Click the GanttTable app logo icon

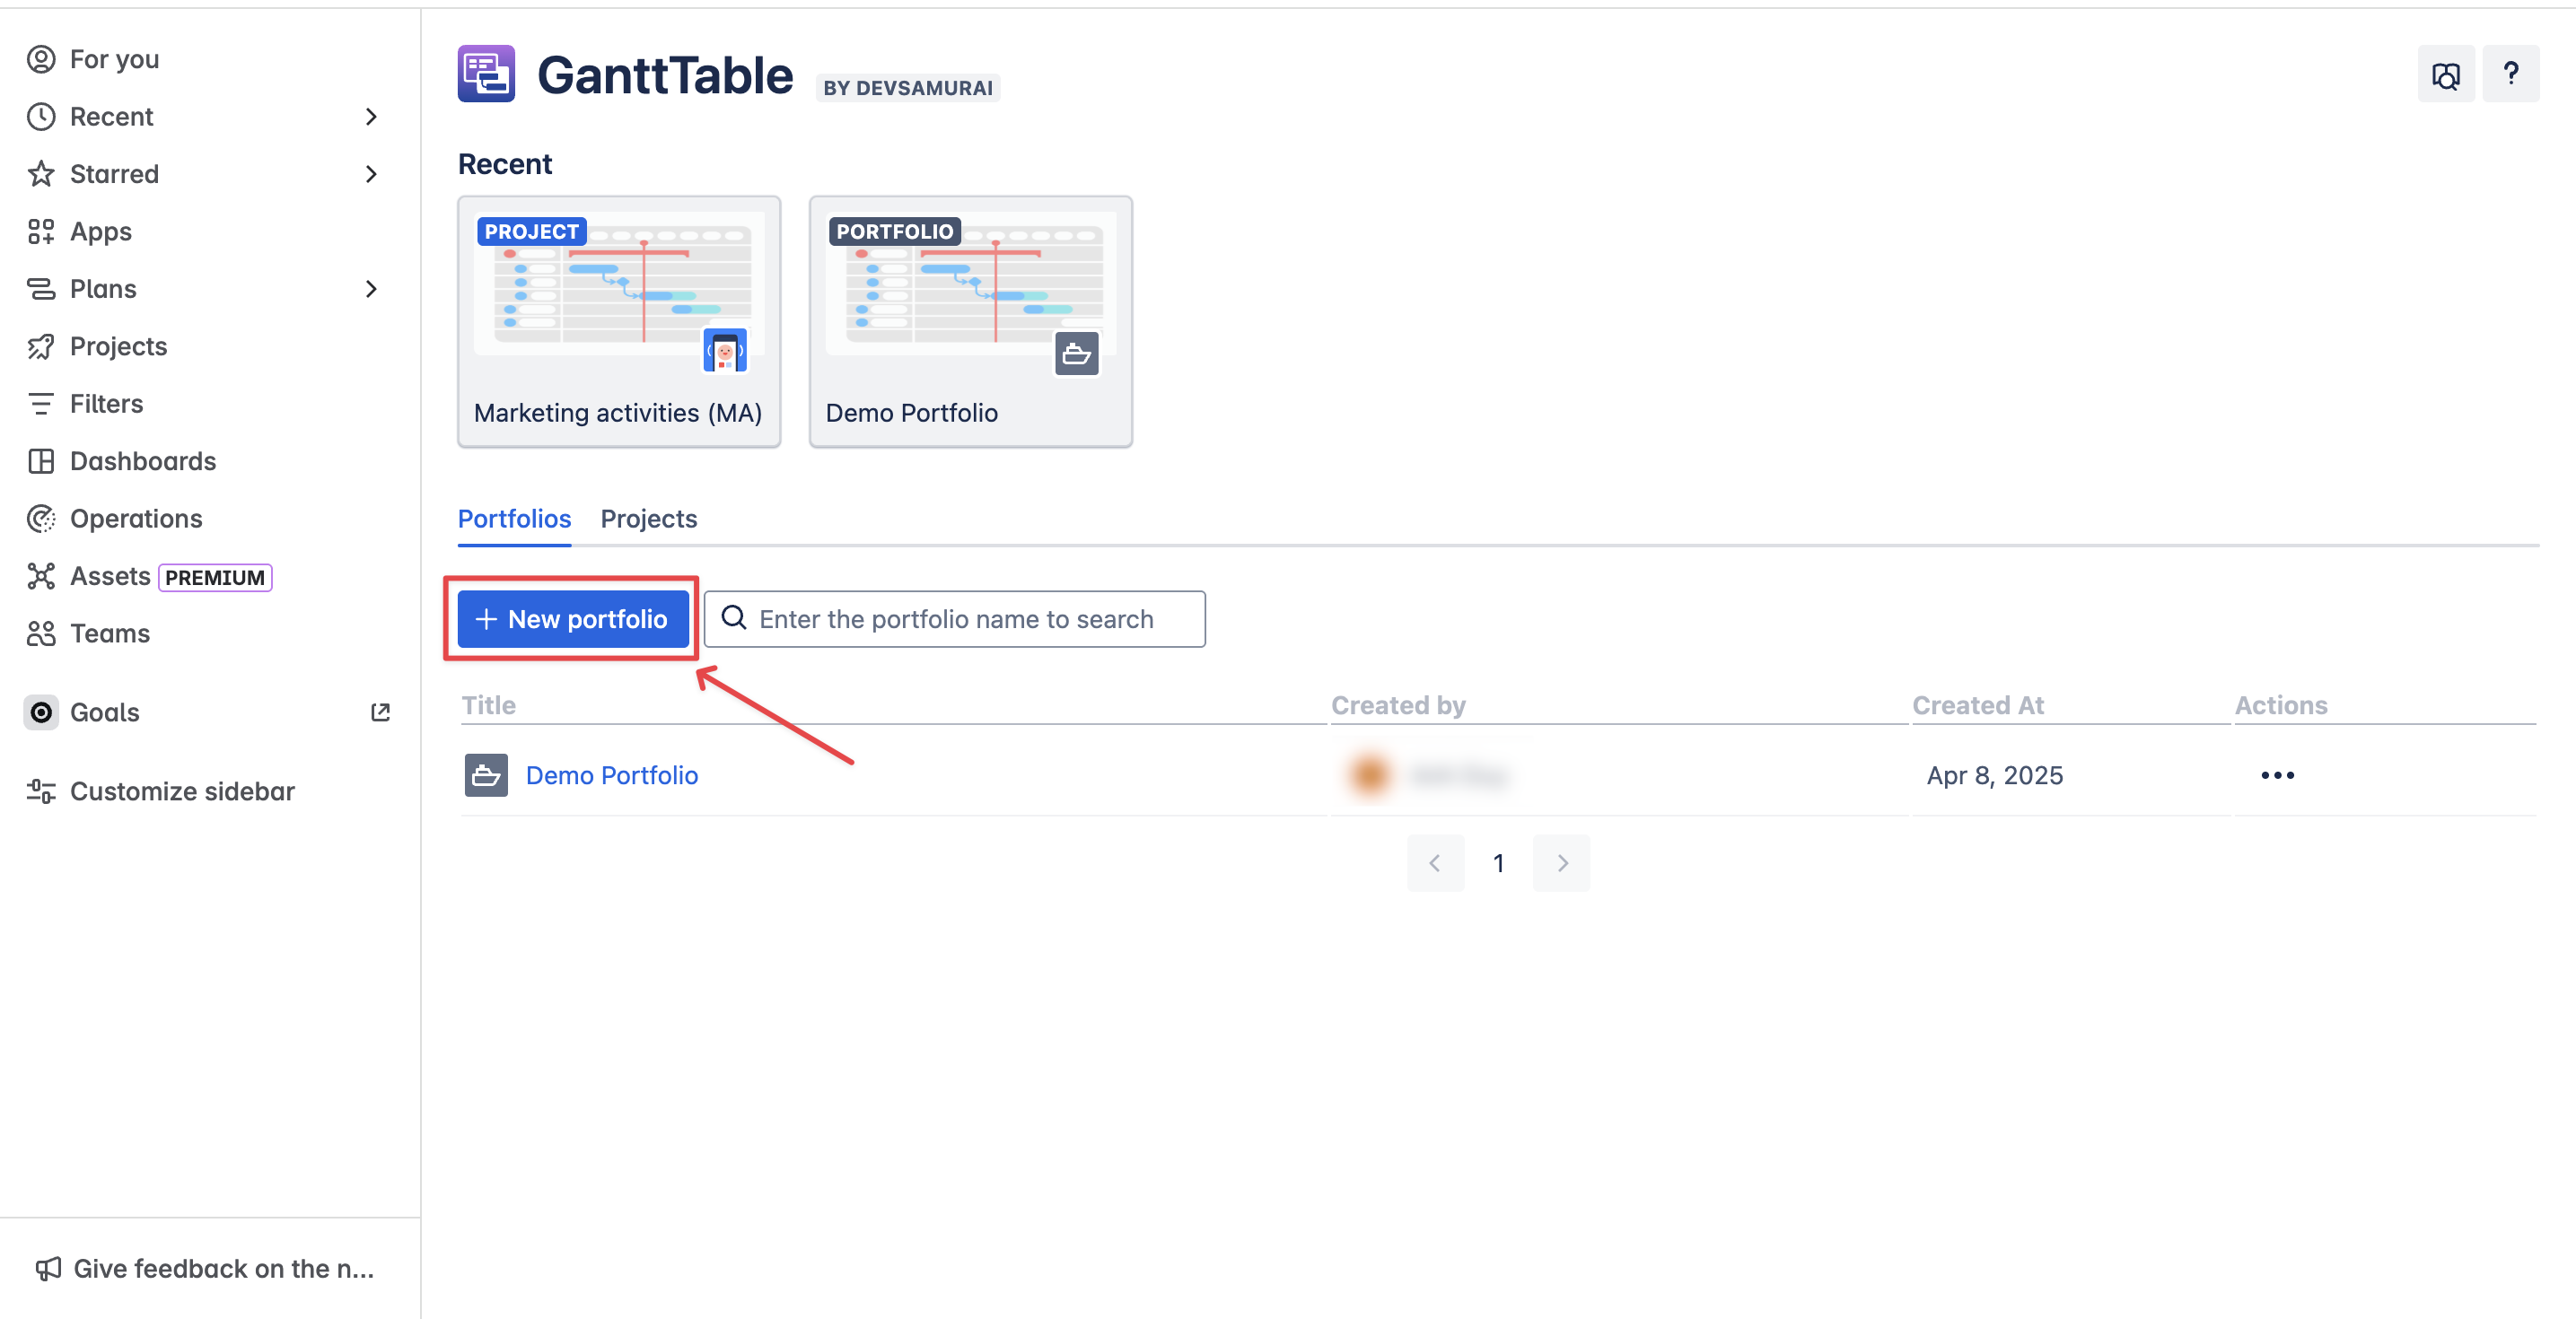coord(486,74)
